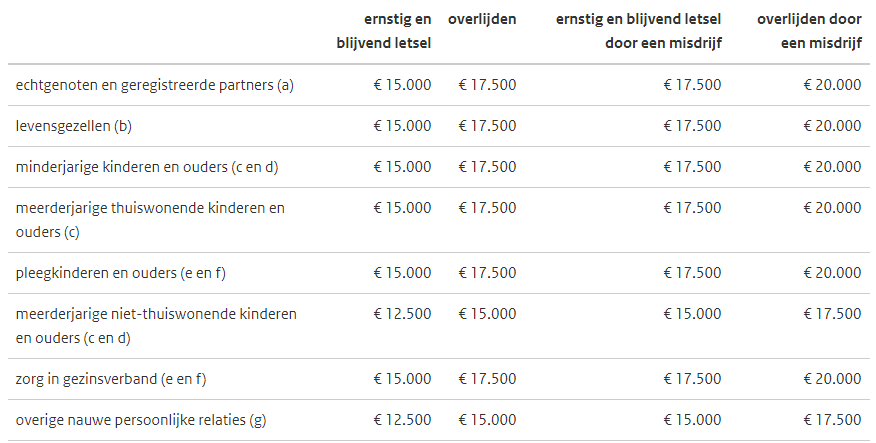Click 'meerderjarige niet-thuiswonende kinderen en ouders' row label

156,326
